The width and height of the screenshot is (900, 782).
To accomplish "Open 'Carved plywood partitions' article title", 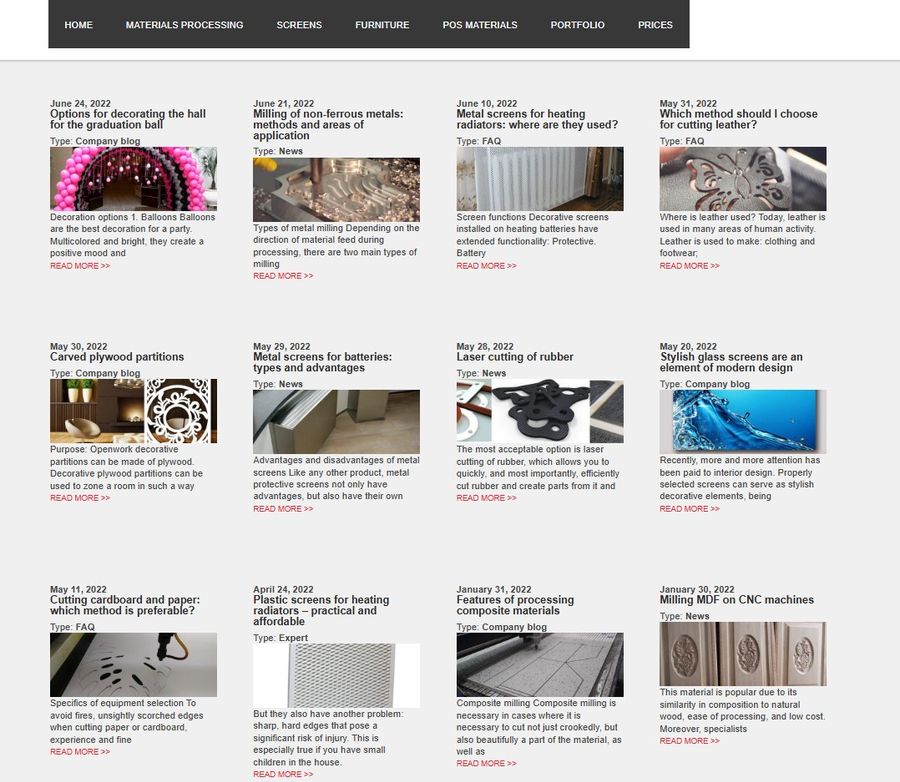I will pyautogui.click(x=117, y=357).
